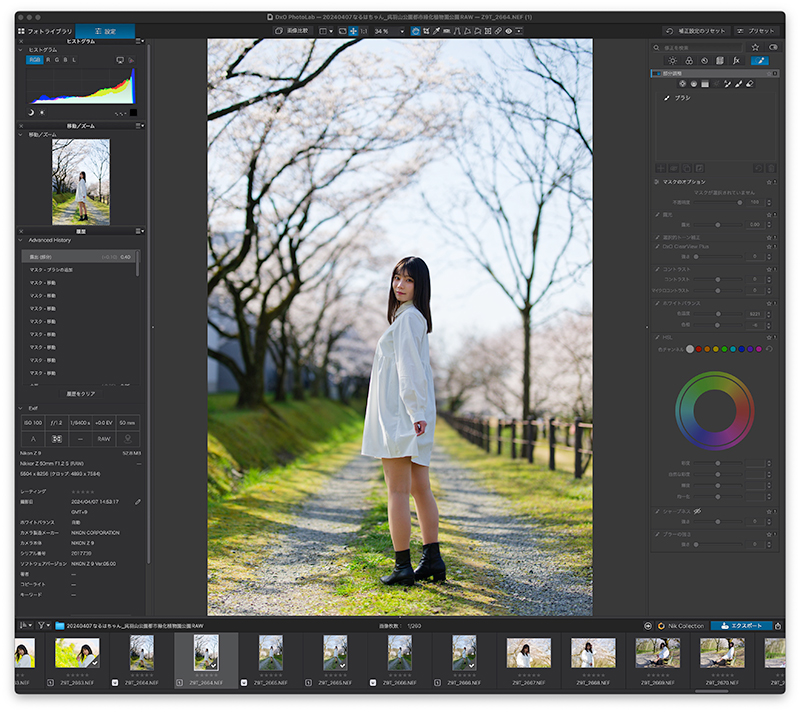Select the red channel swatch in HSL

click(698, 349)
